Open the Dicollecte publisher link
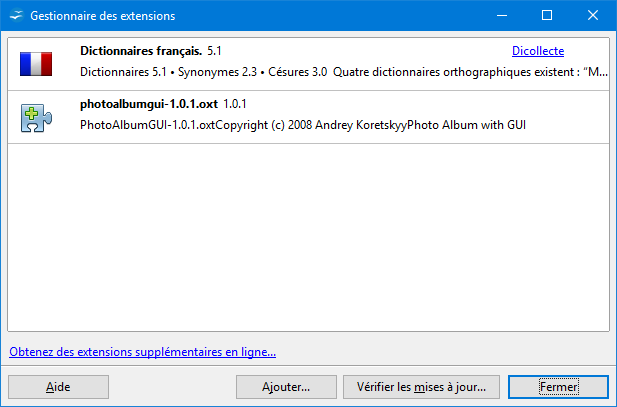 [538, 51]
